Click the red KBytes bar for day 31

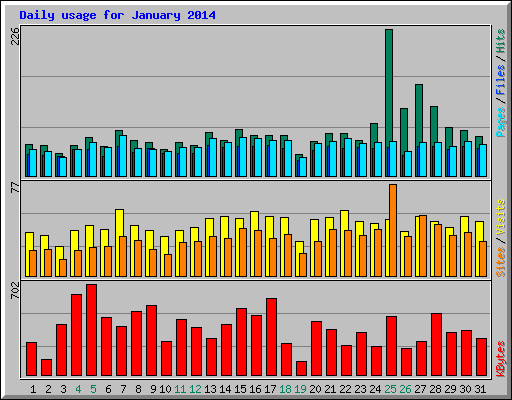(x=482, y=357)
